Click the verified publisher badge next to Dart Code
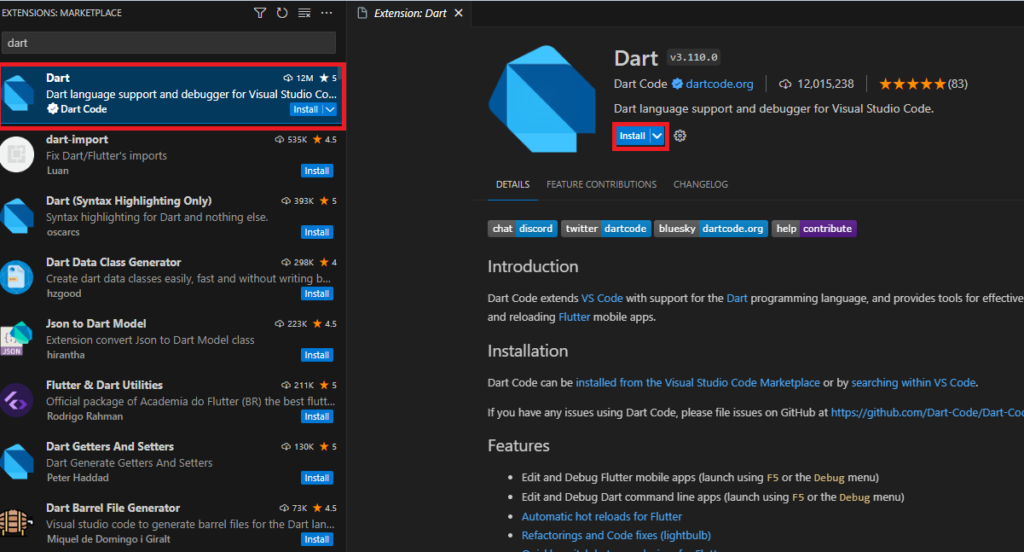The height and width of the screenshot is (552, 1024). (677, 84)
